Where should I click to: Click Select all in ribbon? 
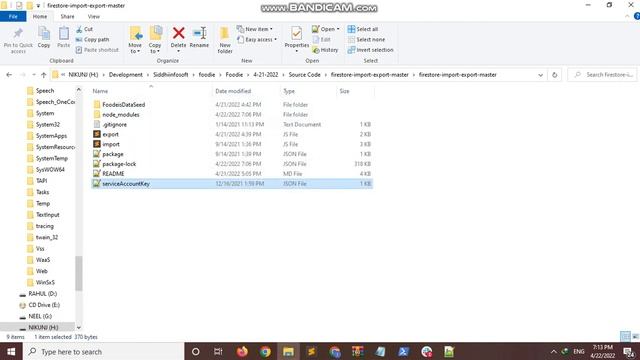(x=363, y=29)
